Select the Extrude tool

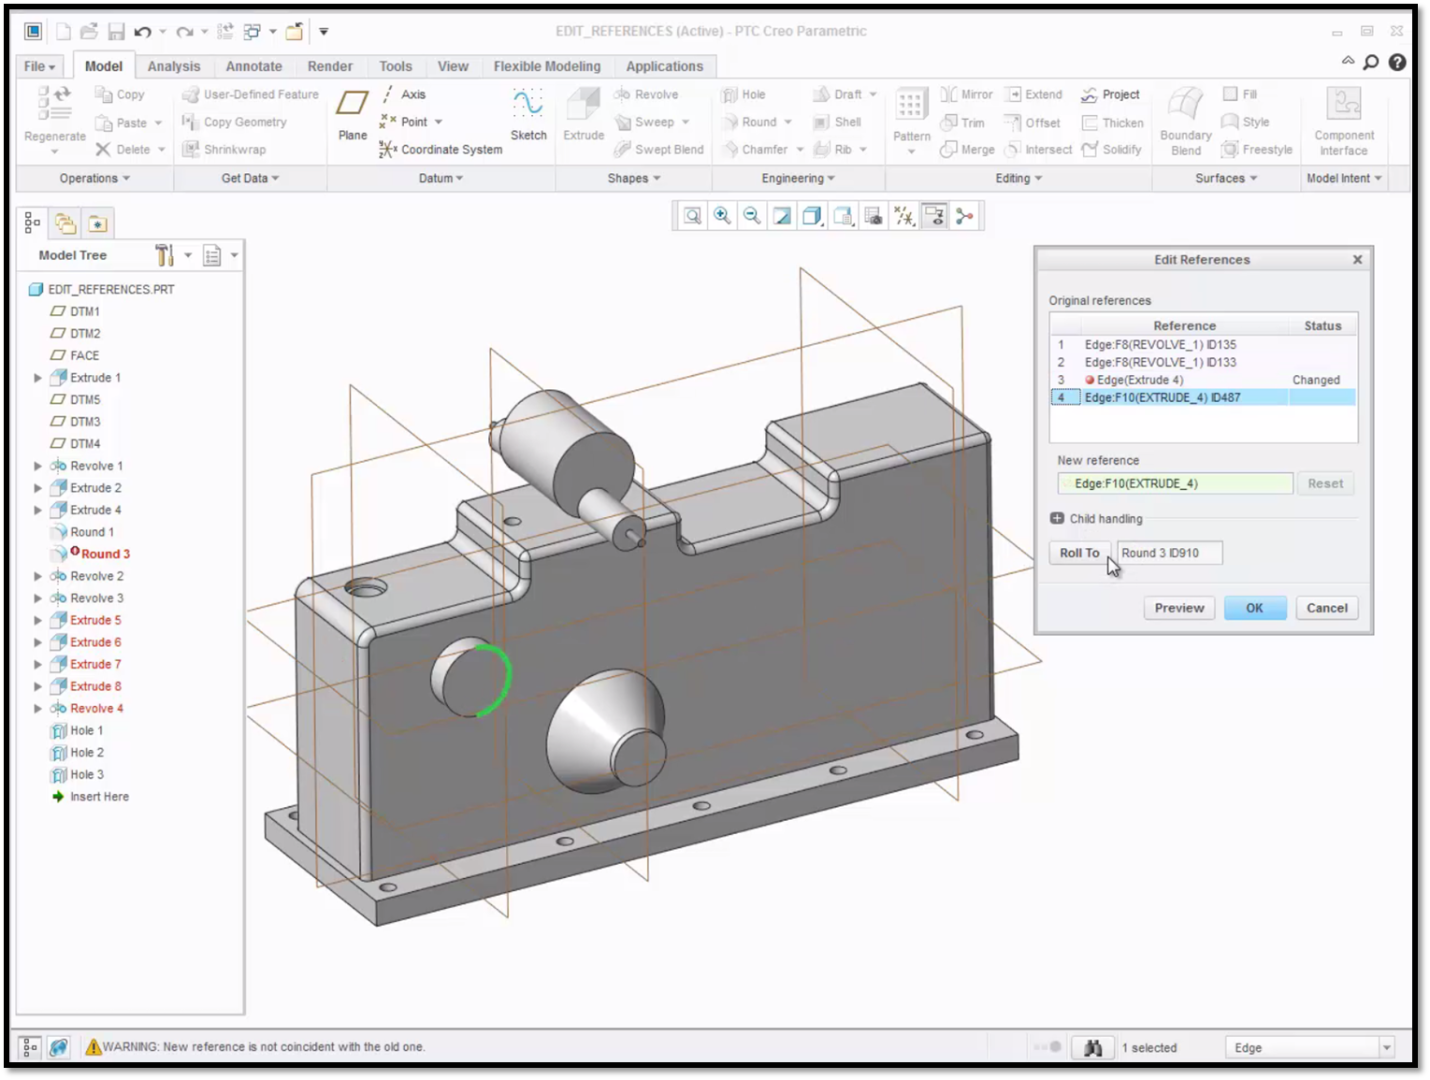click(x=583, y=113)
